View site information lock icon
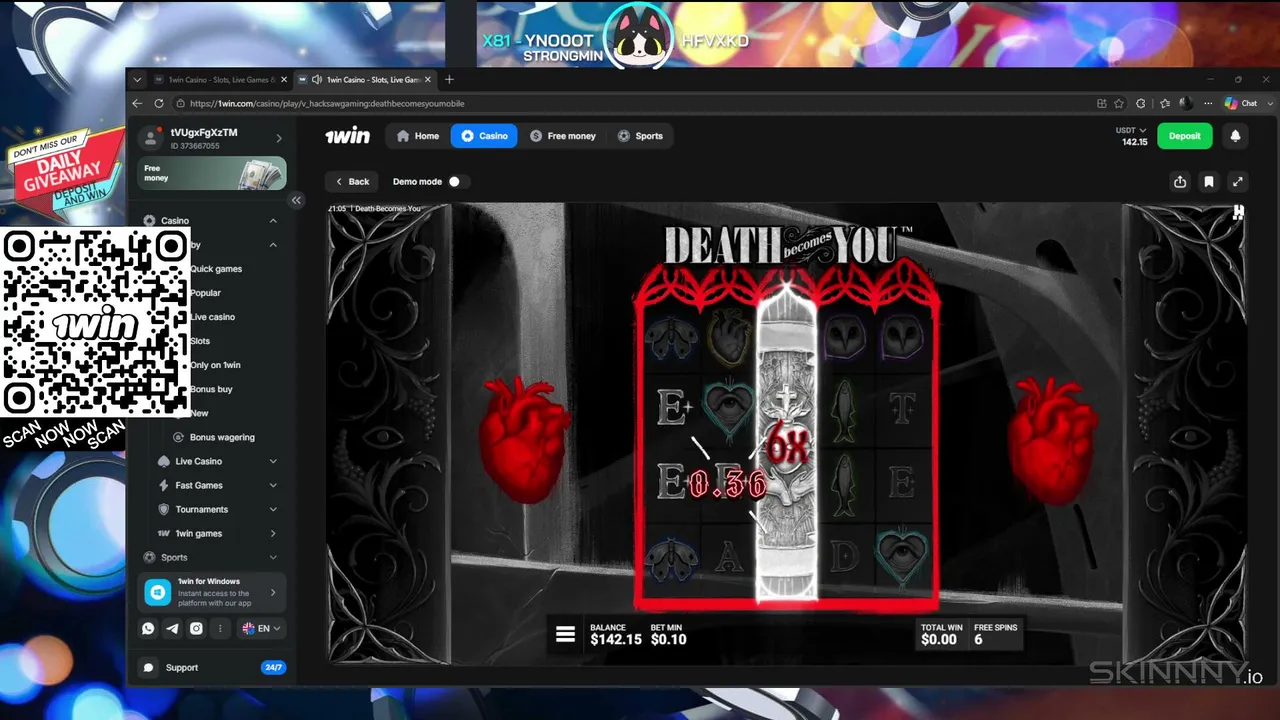The image size is (1280, 720). (180, 103)
